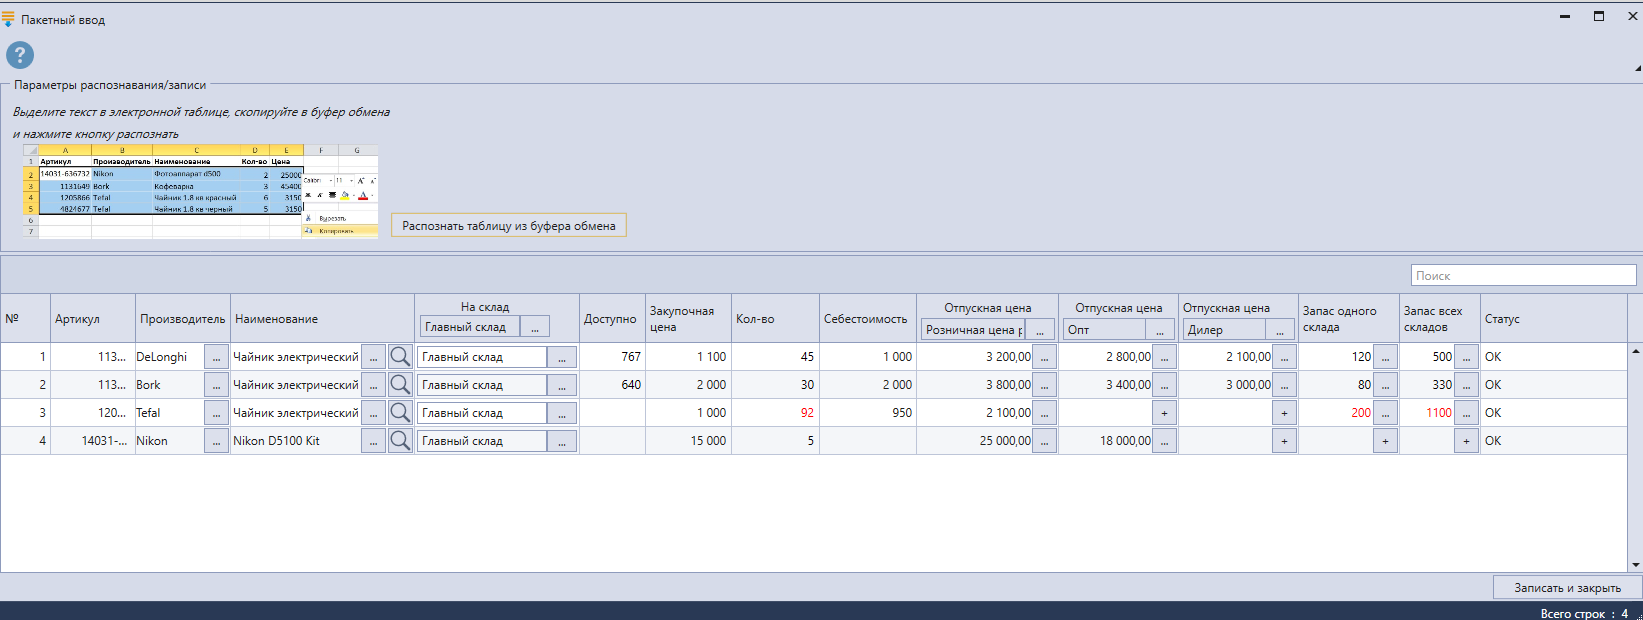Sort by the Доступно column header
The image size is (1643, 620).
click(612, 319)
